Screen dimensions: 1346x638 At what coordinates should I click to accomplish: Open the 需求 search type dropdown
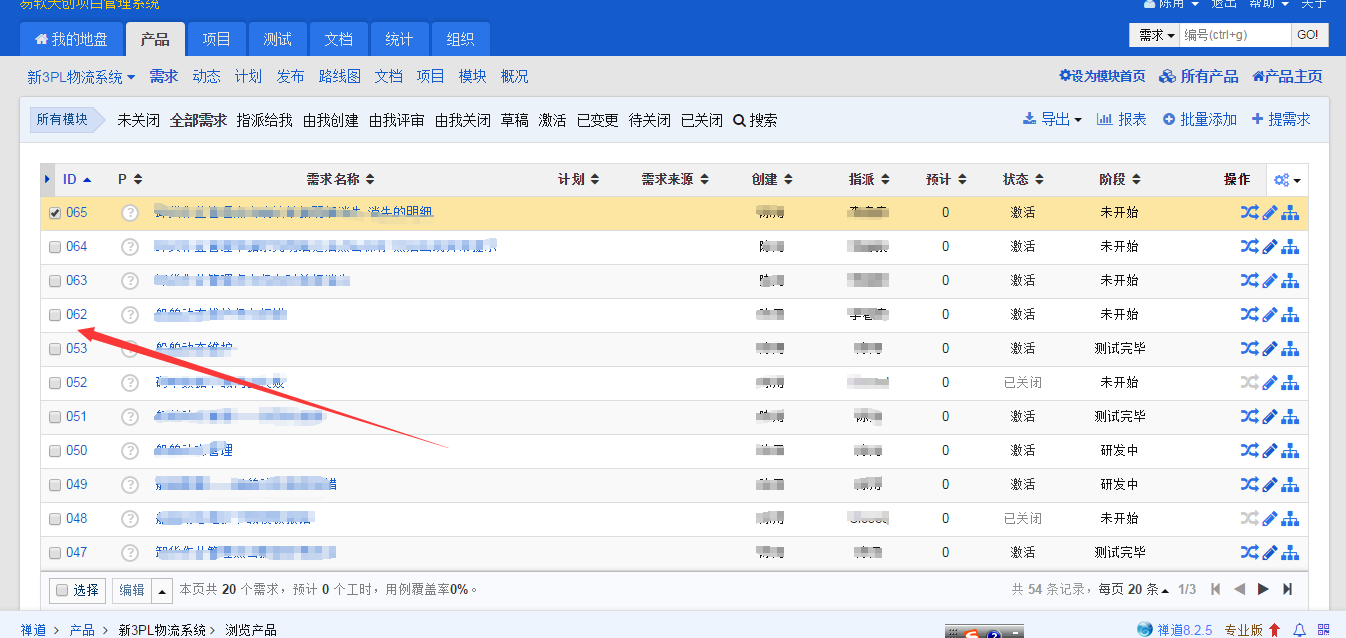click(1155, 35)
